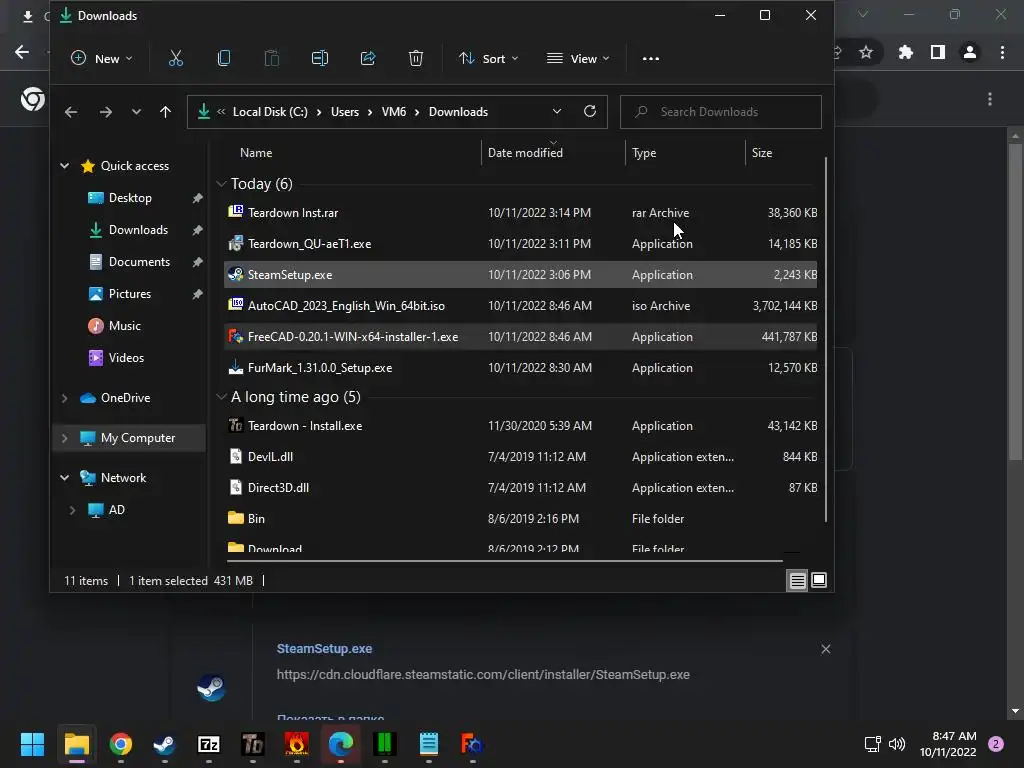Click Chrome extensions puzzle icon
This screenshot has width=1024, height=768.
(905, 52)
